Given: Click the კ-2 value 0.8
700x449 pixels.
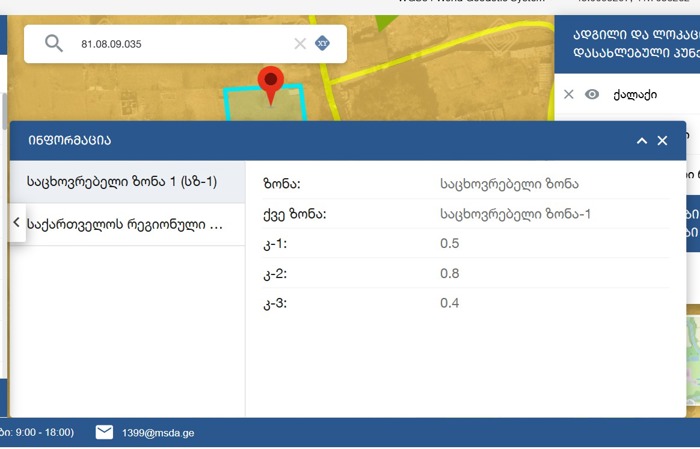Looking at the screenshot, I should click(x=450, y=273).
